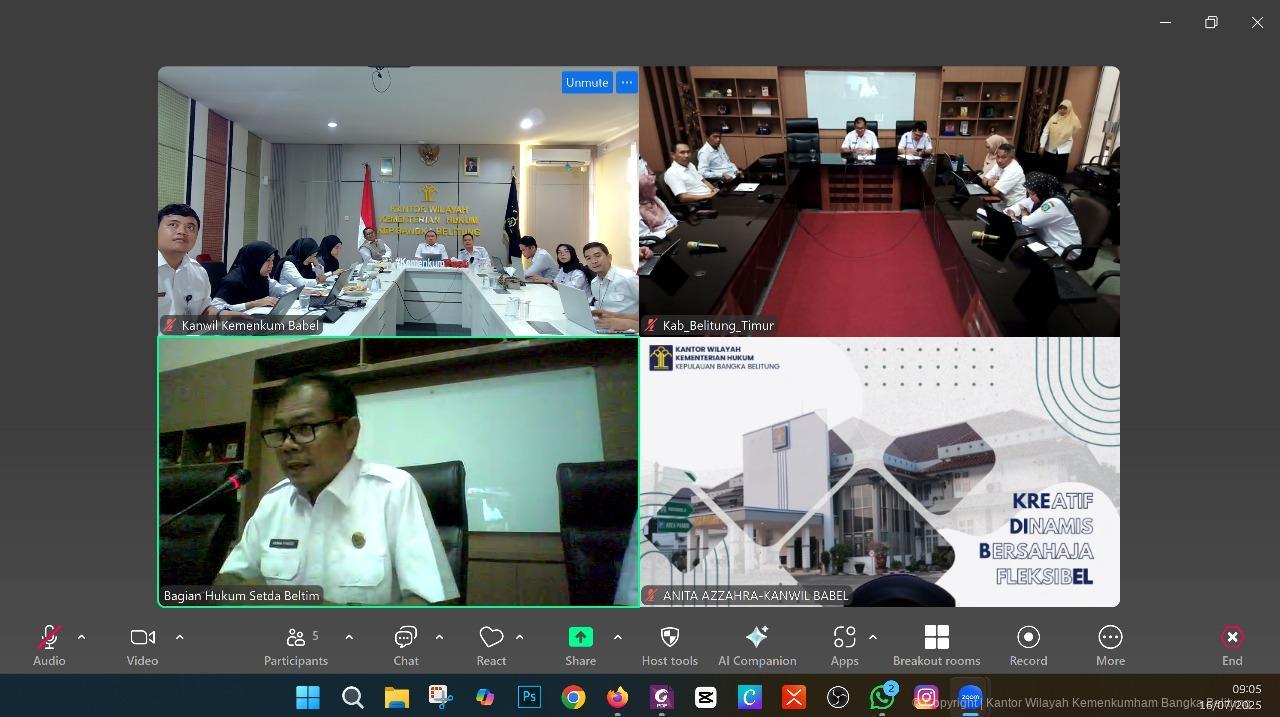Open the More options menu
Screen dimensions: 1280x717
tap(1110, 638)
